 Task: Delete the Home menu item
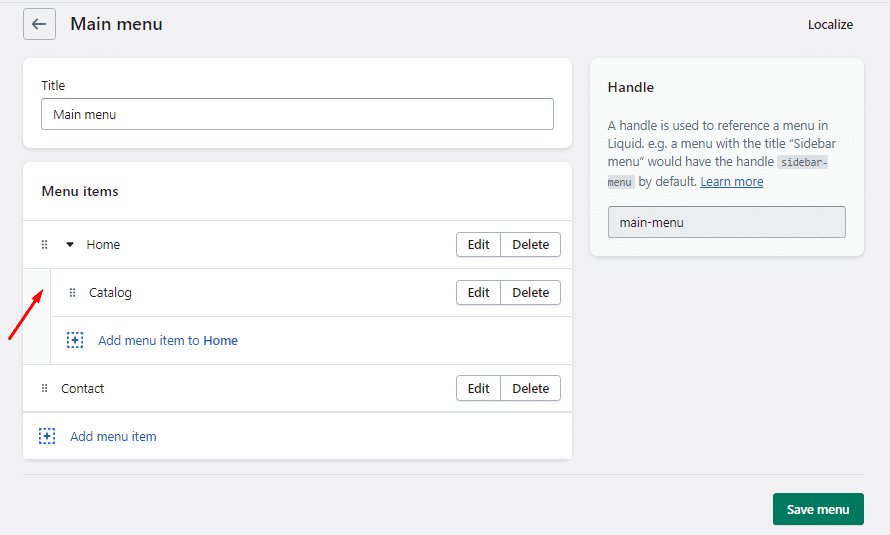click(530, 245)
